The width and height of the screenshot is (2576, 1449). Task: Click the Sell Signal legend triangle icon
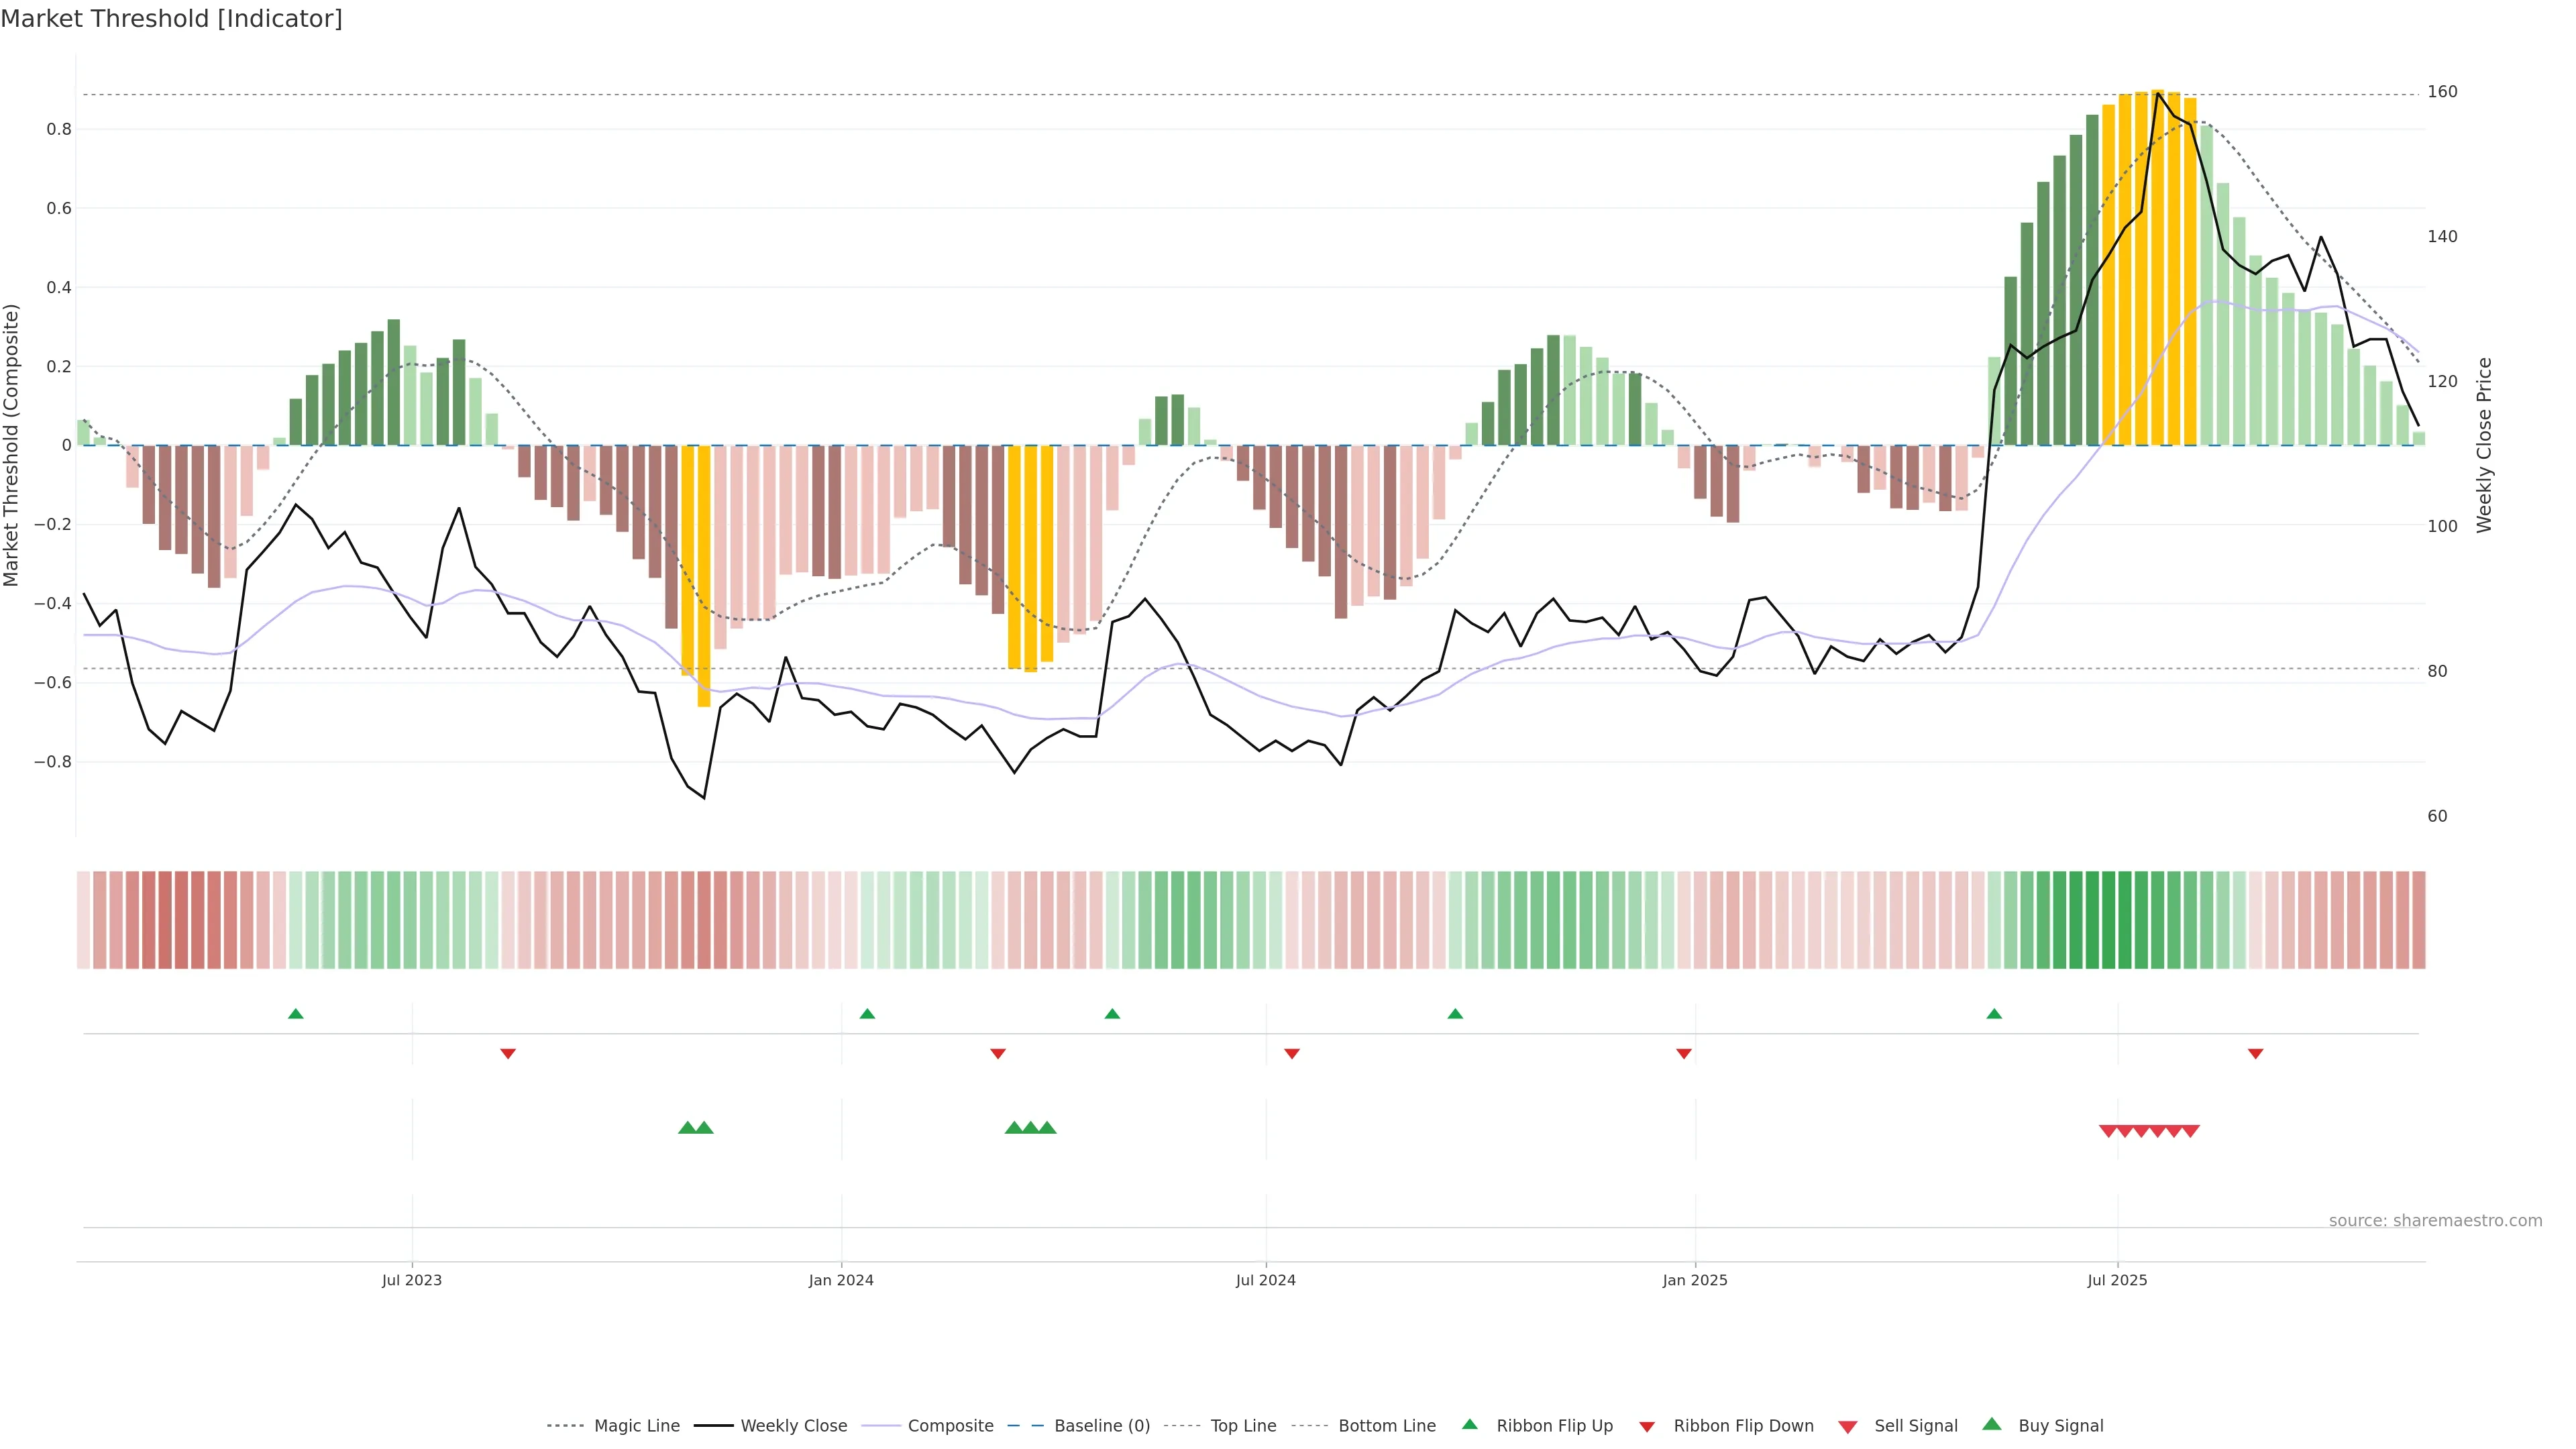[1848, 1427]
